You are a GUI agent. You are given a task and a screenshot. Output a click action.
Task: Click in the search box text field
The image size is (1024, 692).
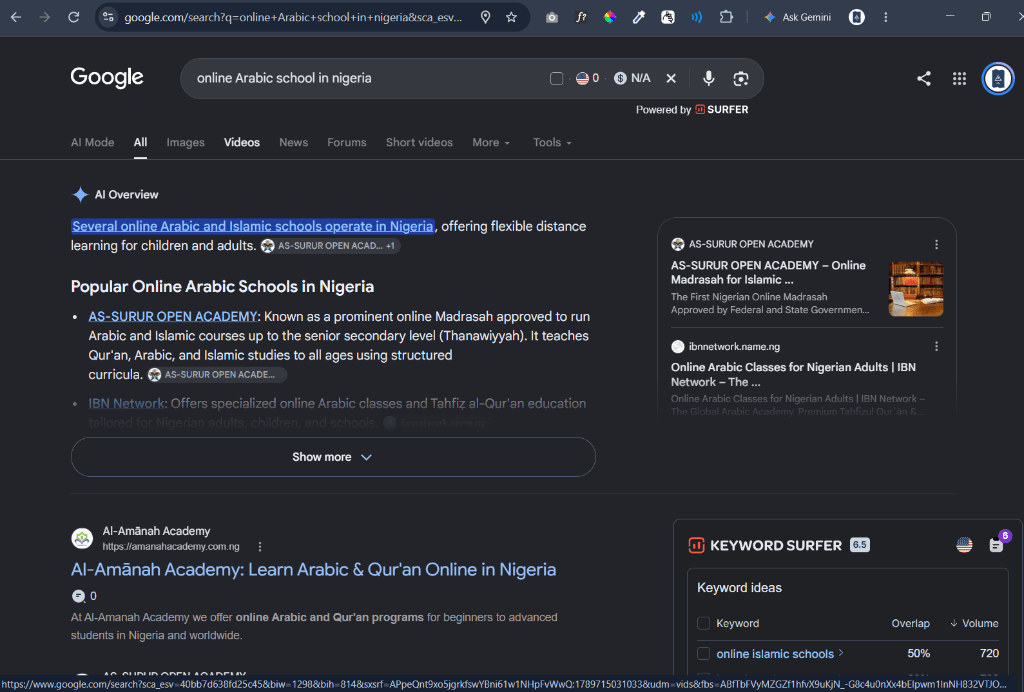click(x=366, y=78)
